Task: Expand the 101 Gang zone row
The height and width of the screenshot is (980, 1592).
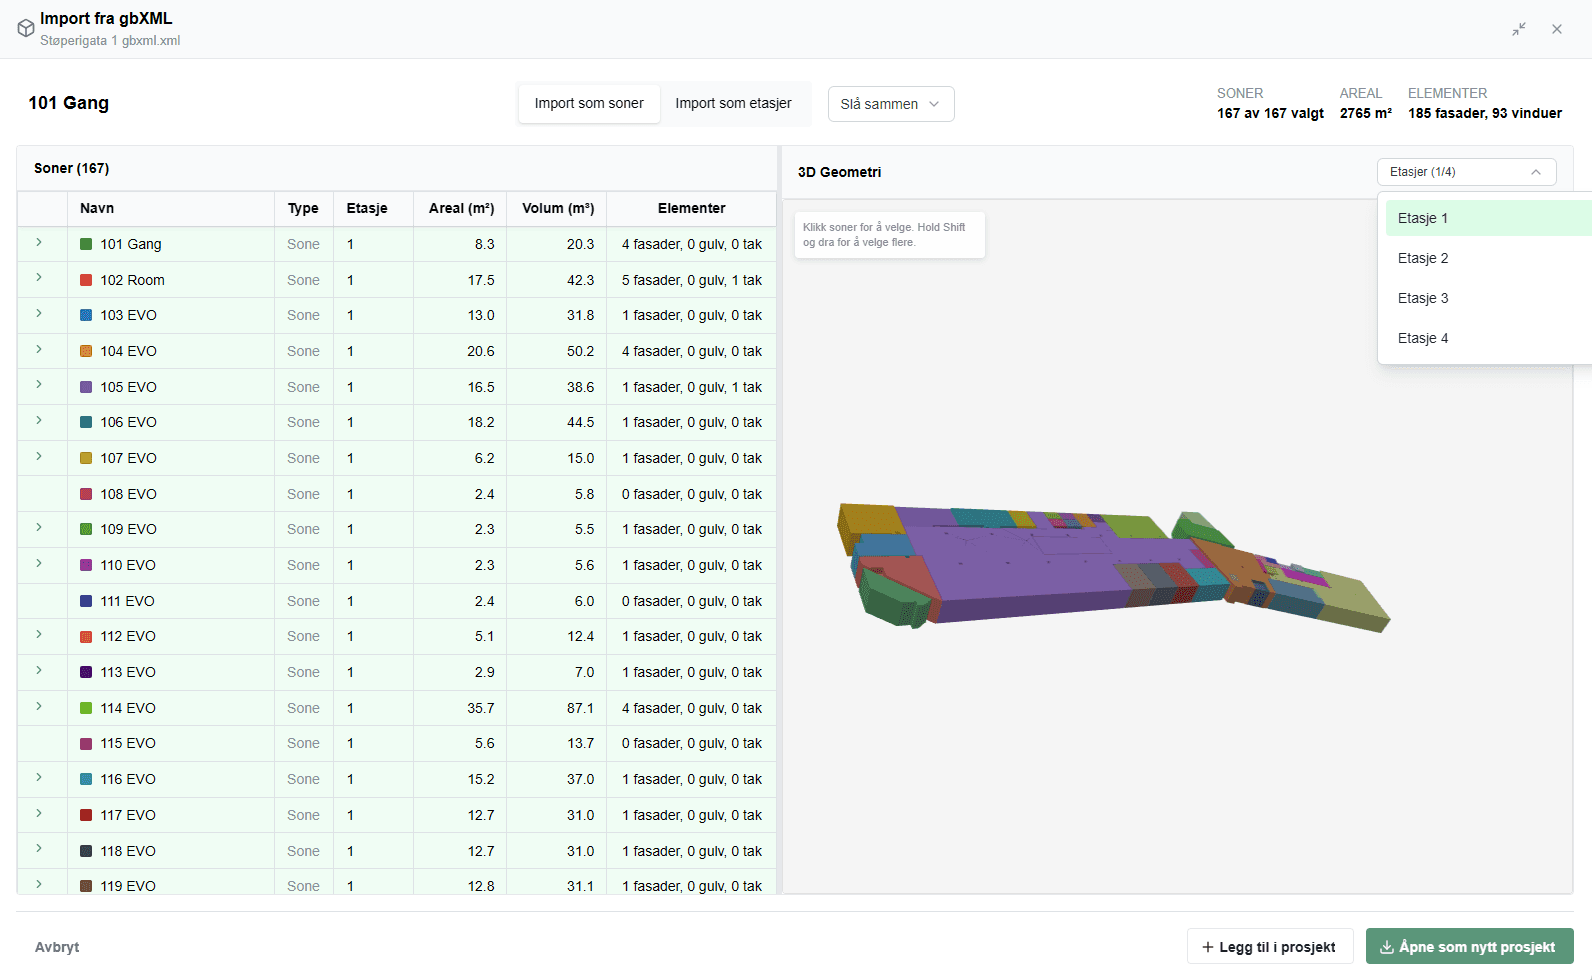Action: point(39,243)
